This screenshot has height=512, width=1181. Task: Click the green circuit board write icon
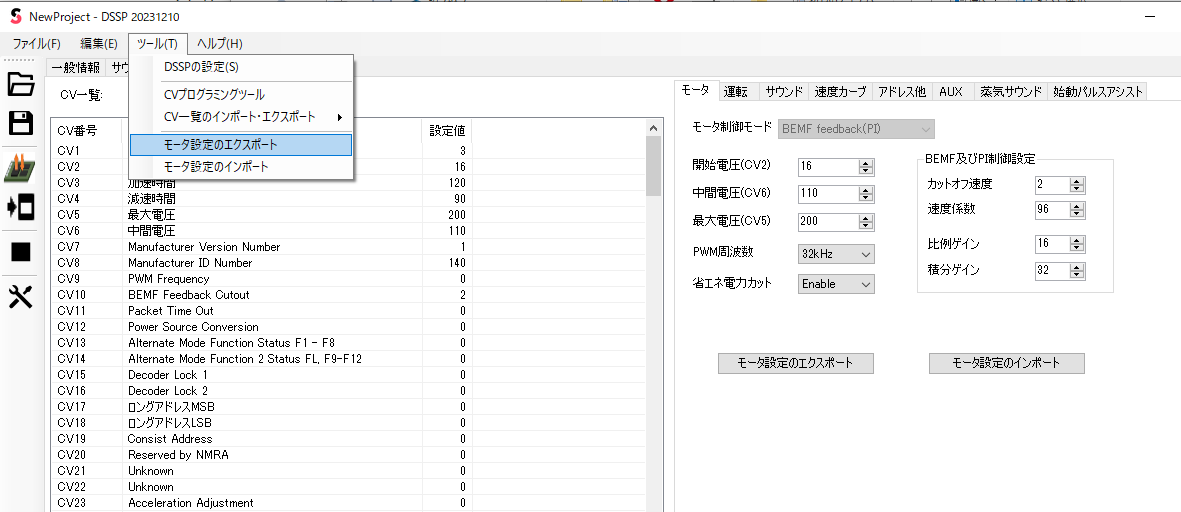tap(21, 167)
